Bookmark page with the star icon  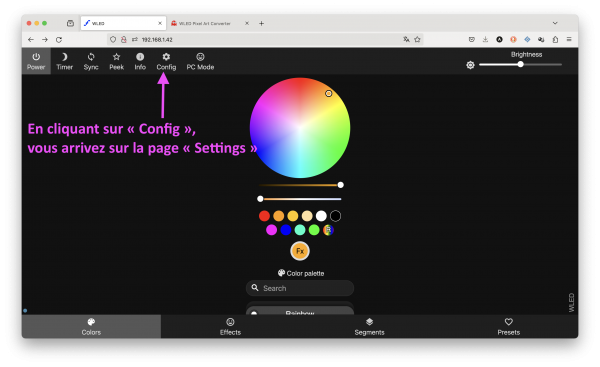[x=417, y=39]
